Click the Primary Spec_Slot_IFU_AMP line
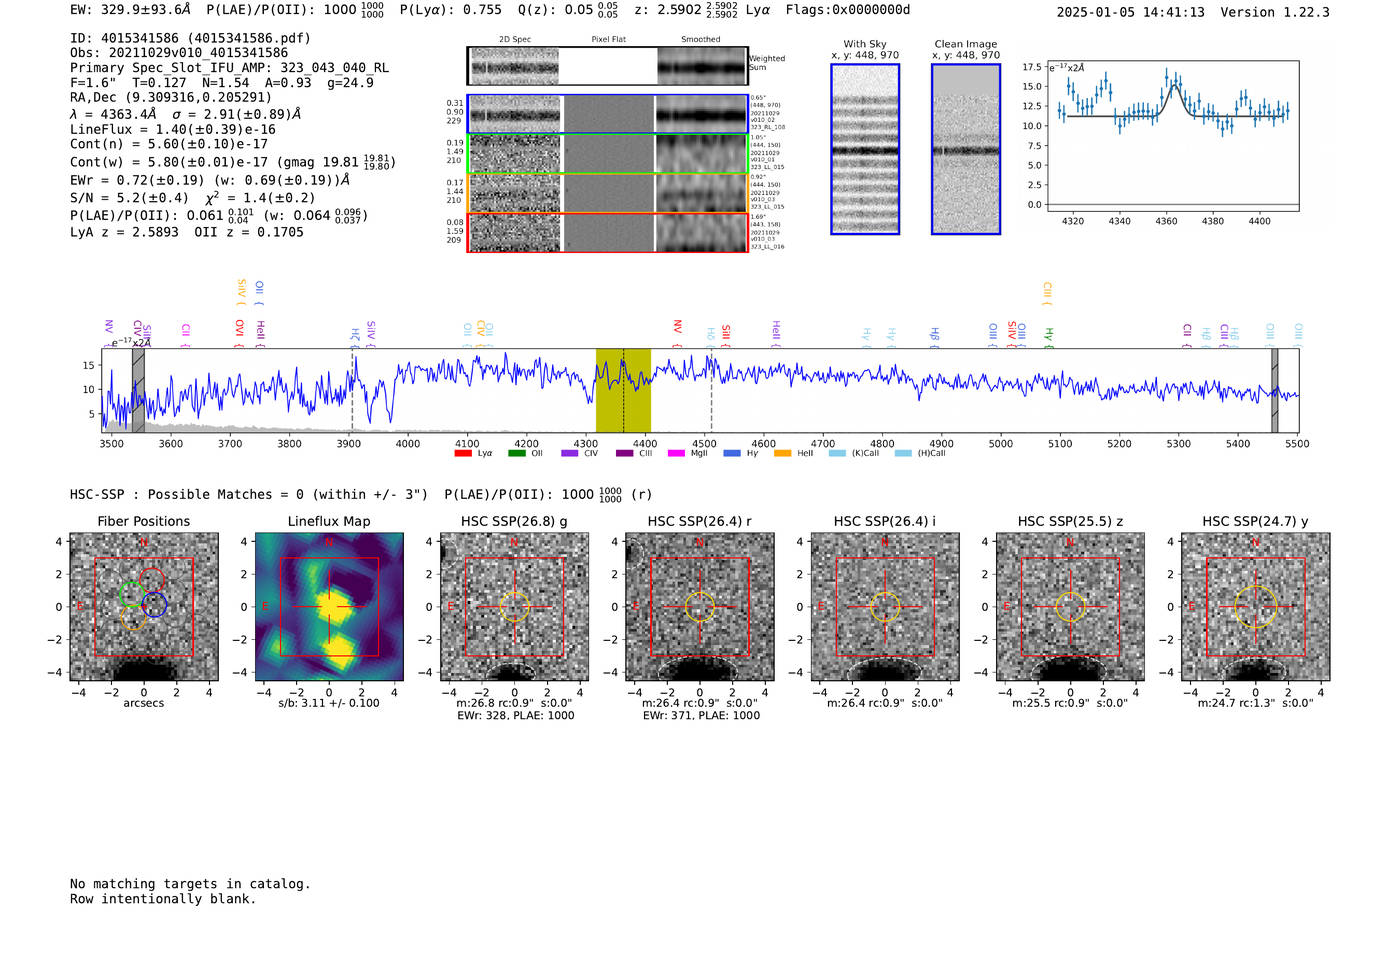 230,67
